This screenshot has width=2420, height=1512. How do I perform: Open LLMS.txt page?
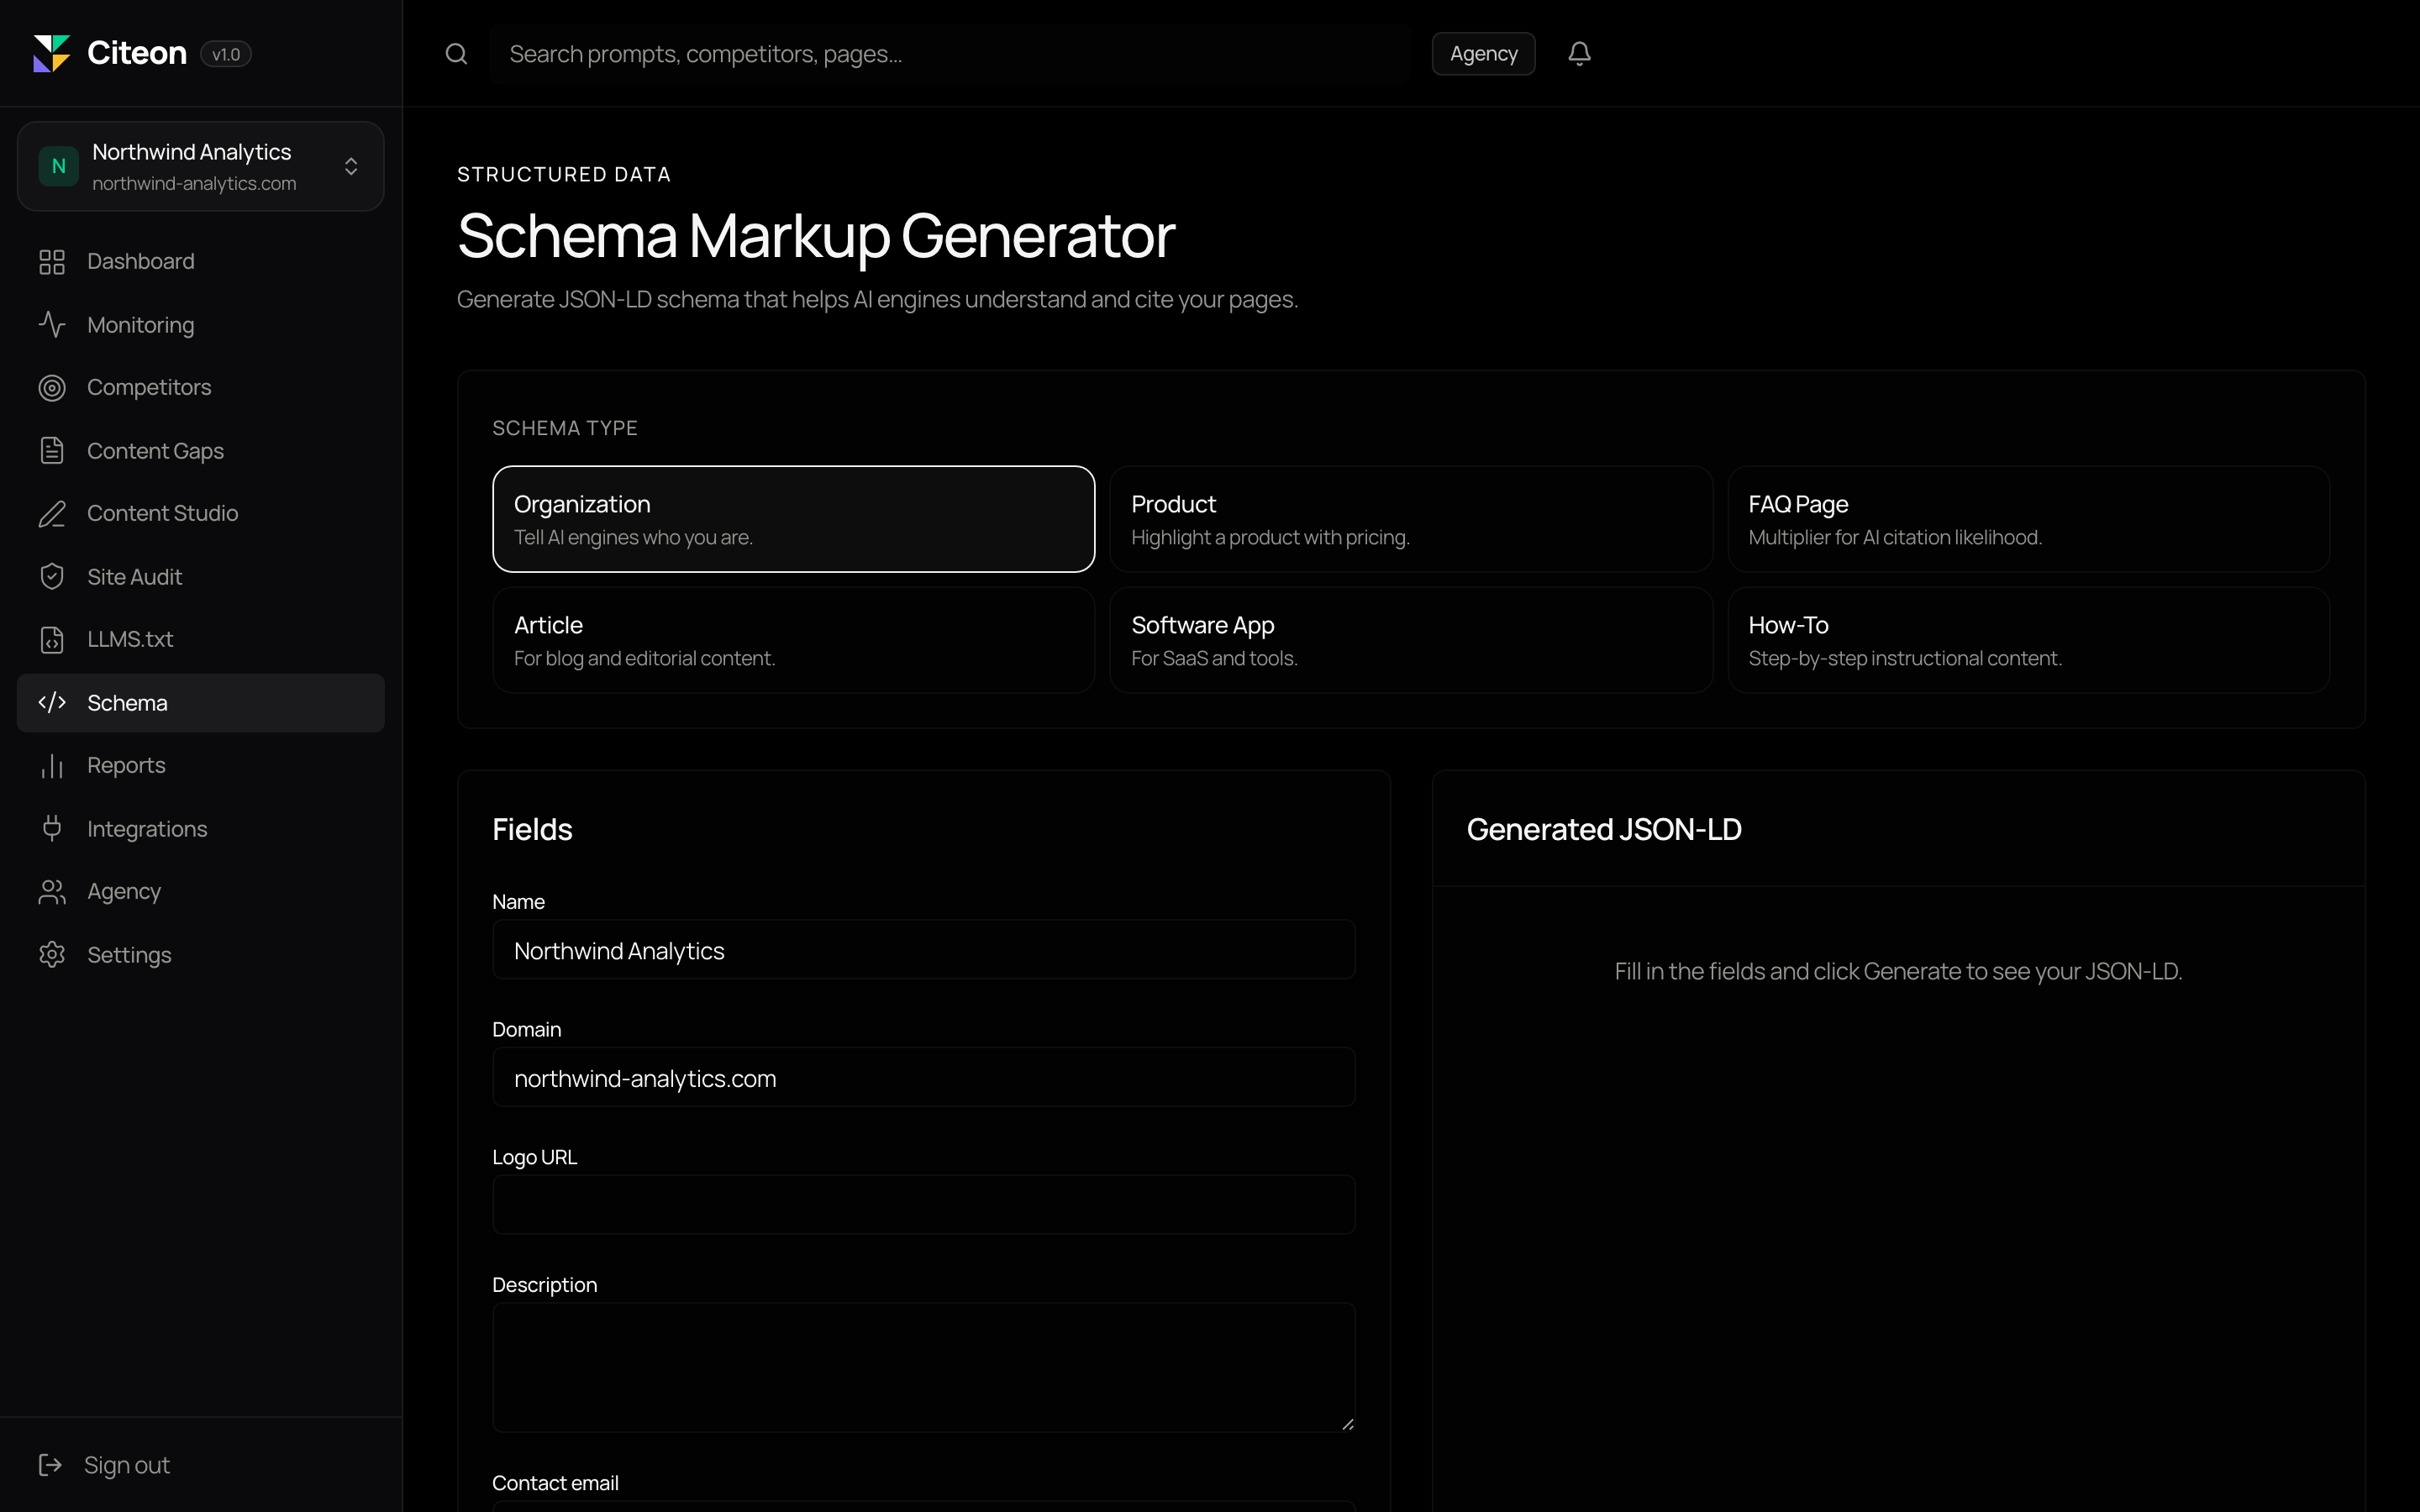tap(201, 640)
